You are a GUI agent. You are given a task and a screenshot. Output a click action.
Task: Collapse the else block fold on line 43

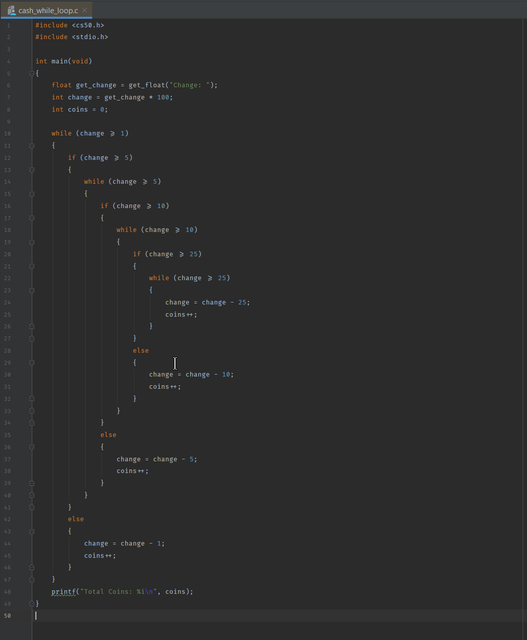pyautogui.click(x=31, y=531)
